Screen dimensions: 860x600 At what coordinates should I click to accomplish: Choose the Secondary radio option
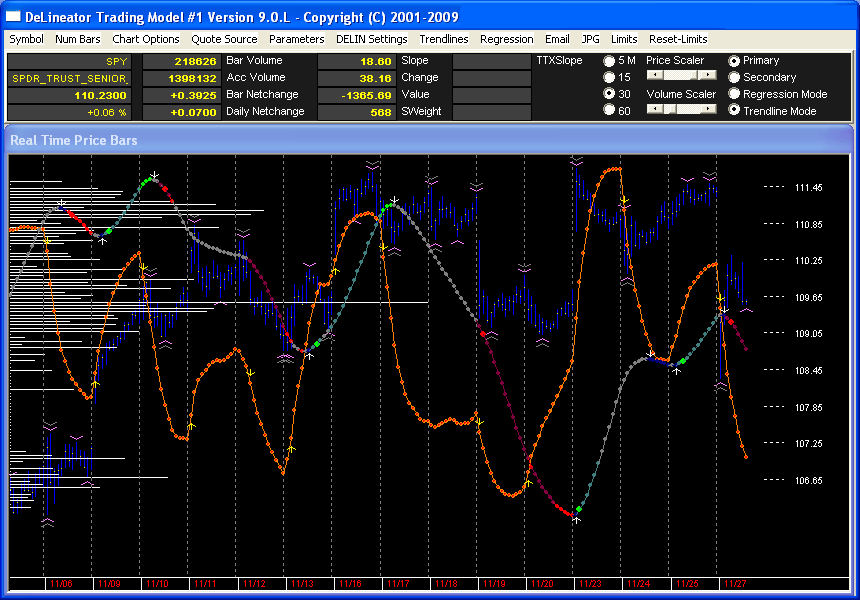[734, 77]
